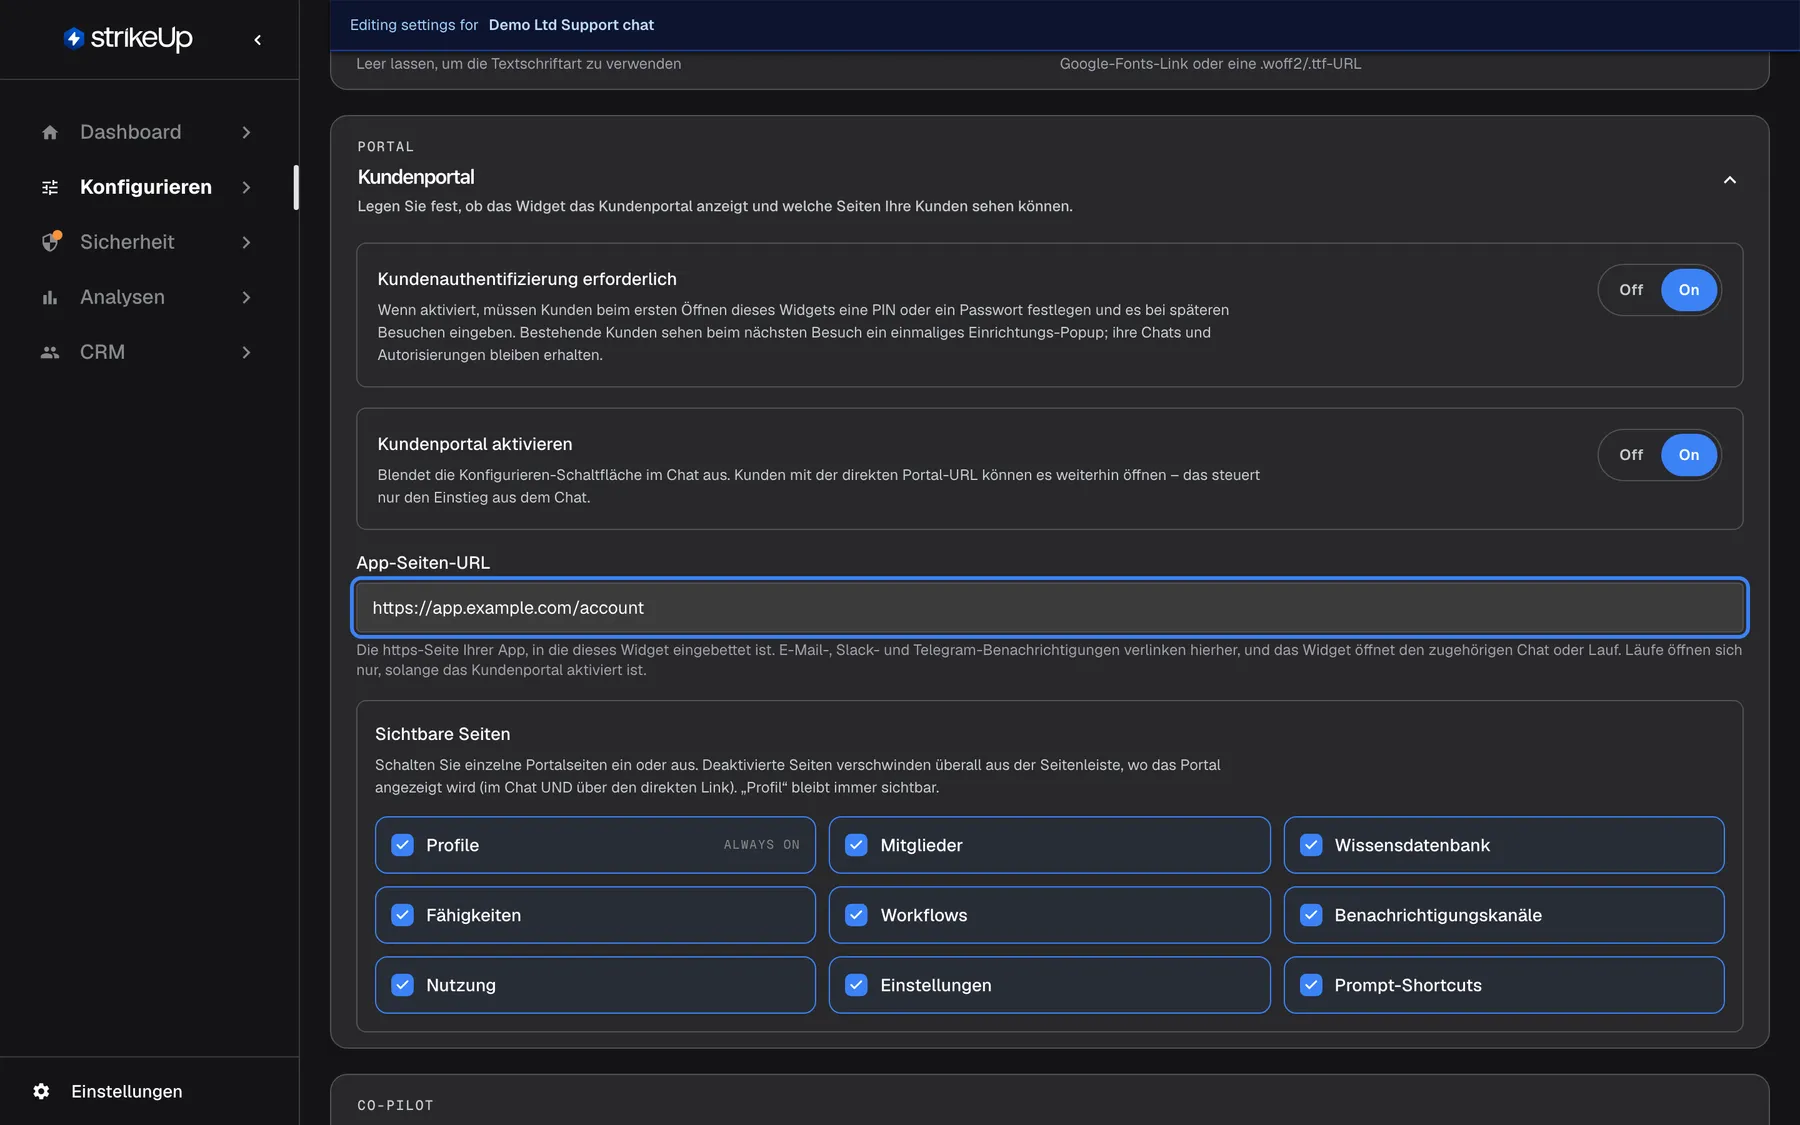Viewport: 1800px width, 1125px height.
Task: Click the strikeUp logo
Action: coord(128,38)
